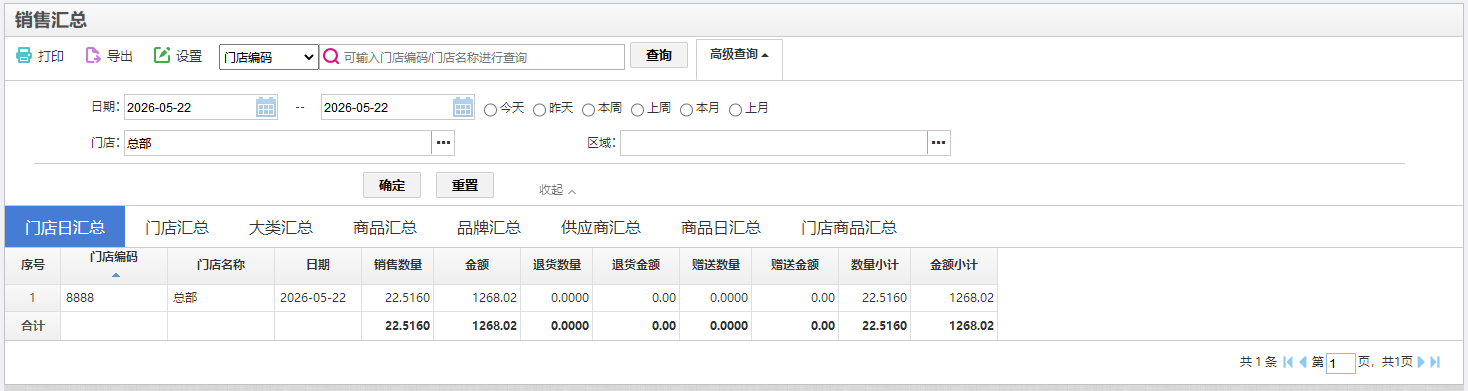Select the 昨天 radio option
The image size is (1468, 391).
tap(539, 109)
